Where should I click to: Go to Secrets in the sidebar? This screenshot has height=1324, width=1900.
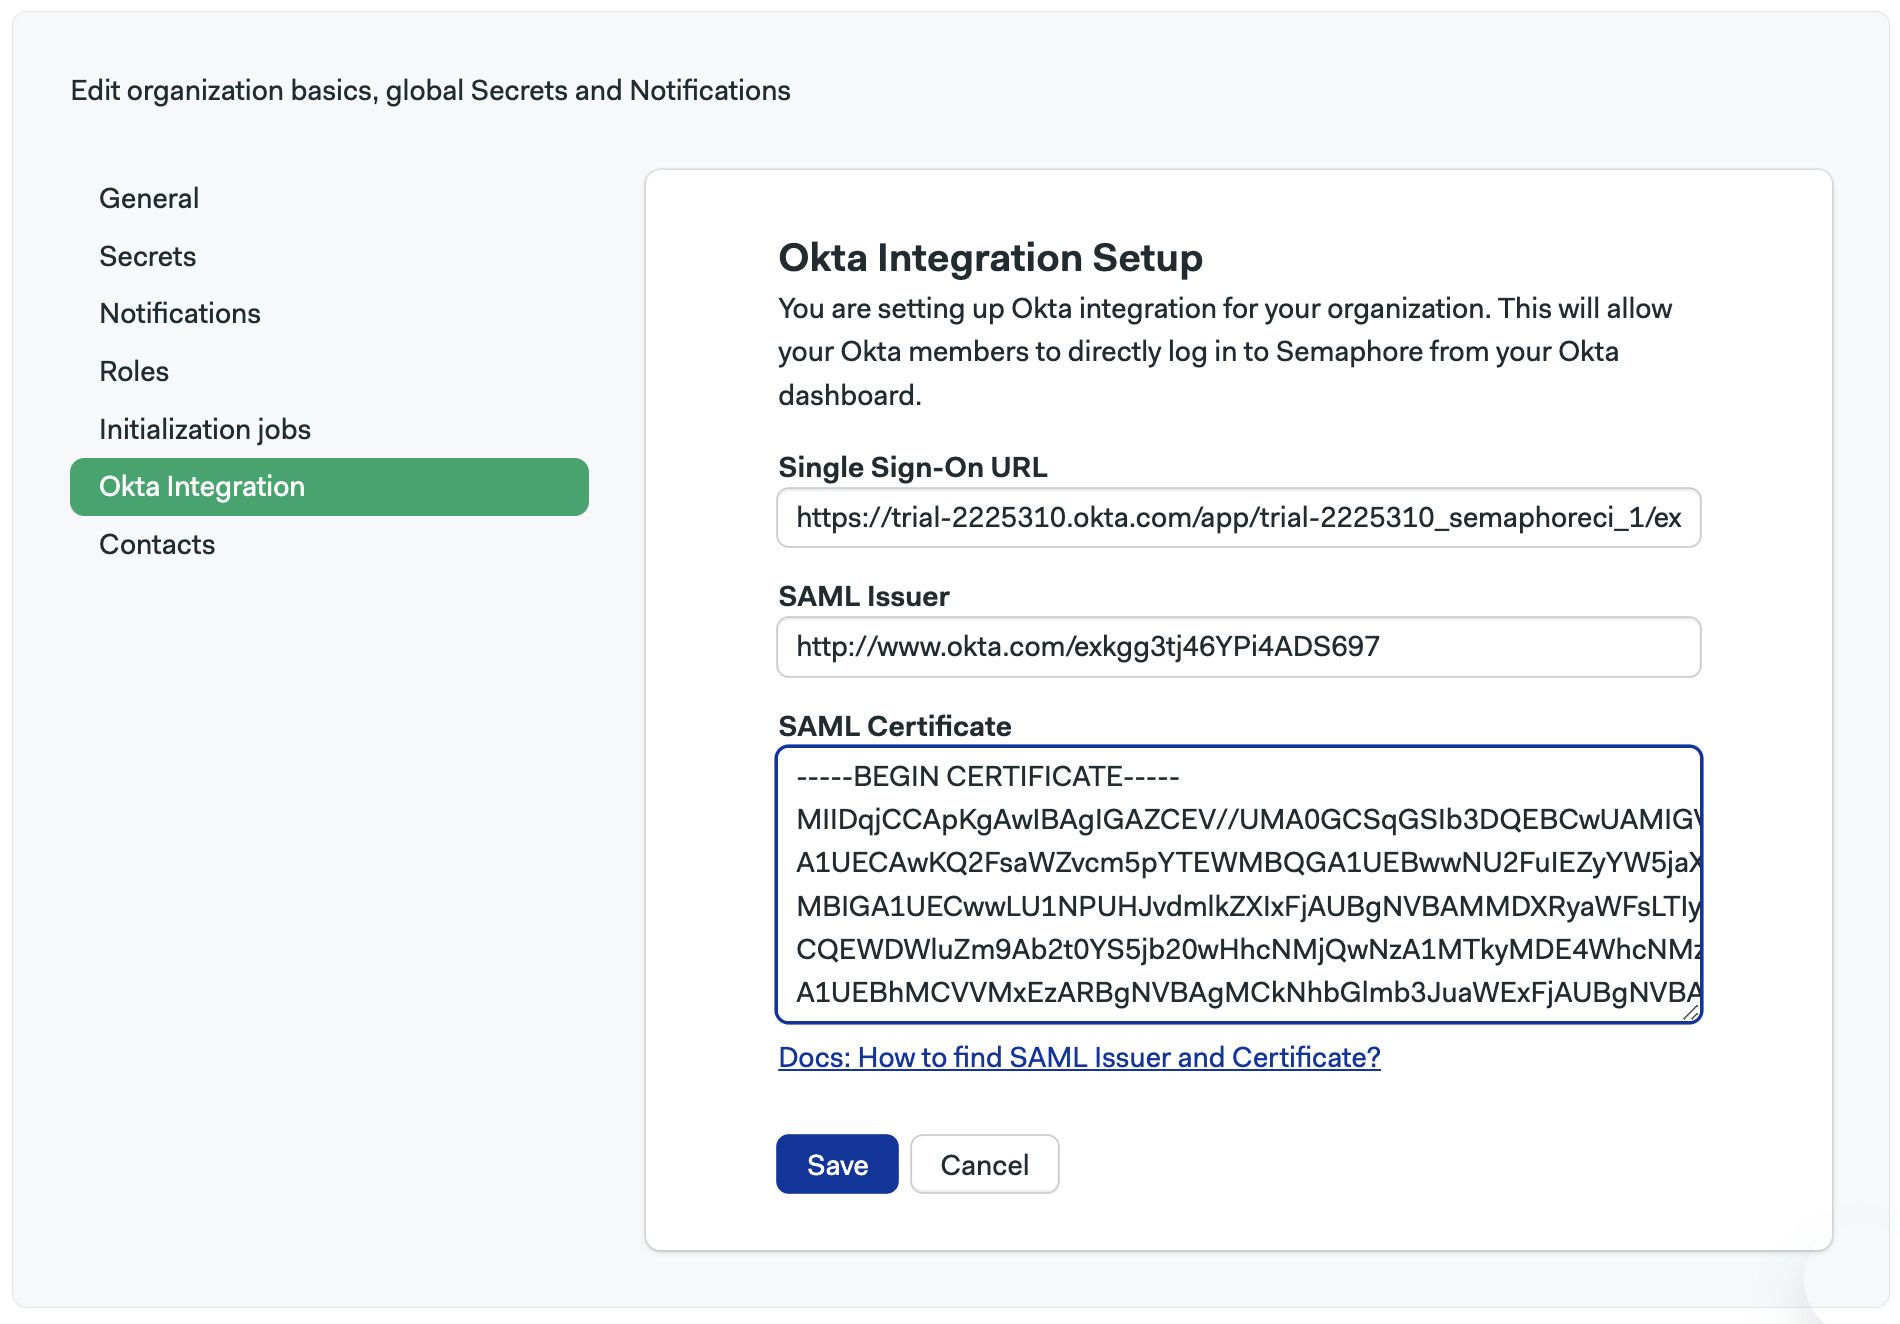pos(148,256)
